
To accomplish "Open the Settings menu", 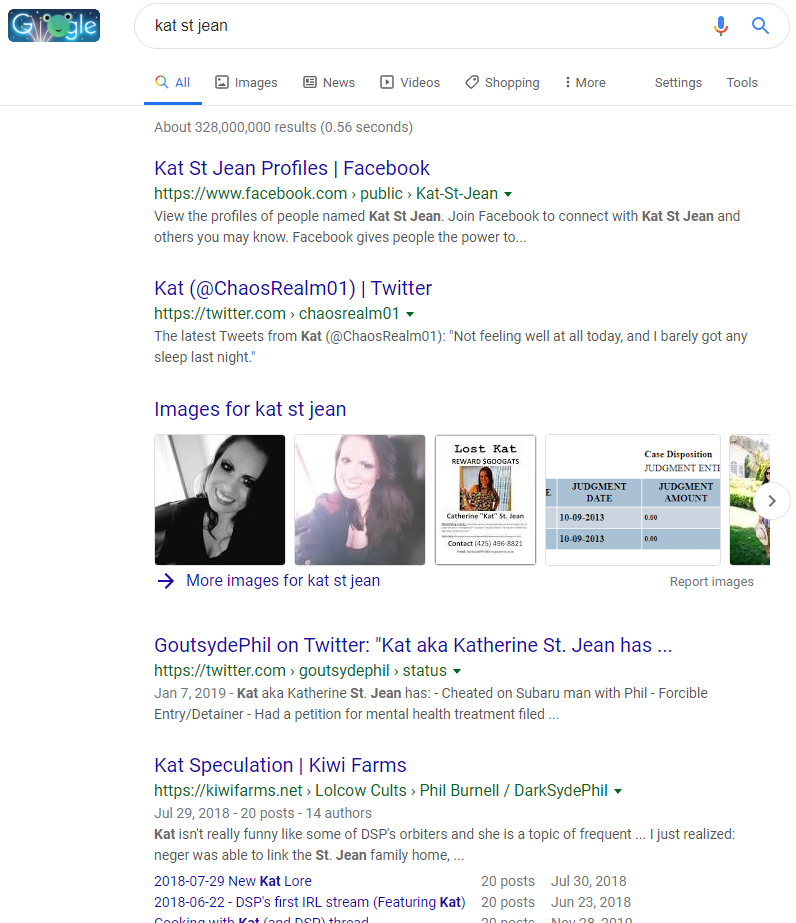I will (x=678, y=83).
